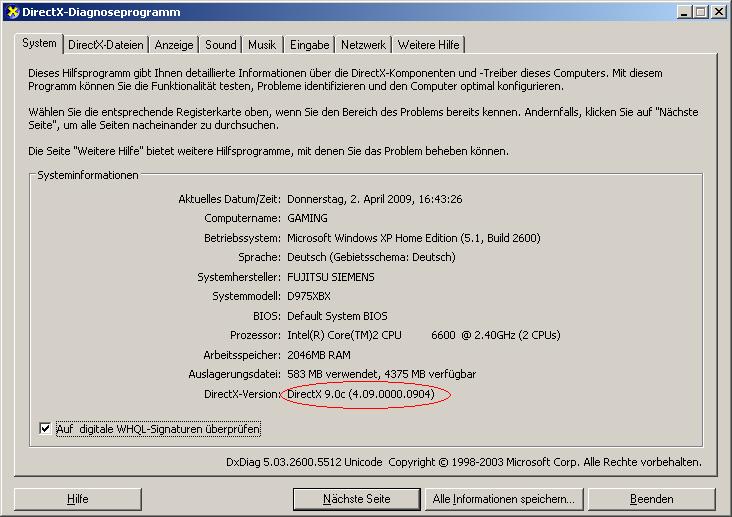This screenshot has height=517, width=732.
Task: Minimize the DirectX-Diagnoseprogramm window
Action: coord(684,12)
